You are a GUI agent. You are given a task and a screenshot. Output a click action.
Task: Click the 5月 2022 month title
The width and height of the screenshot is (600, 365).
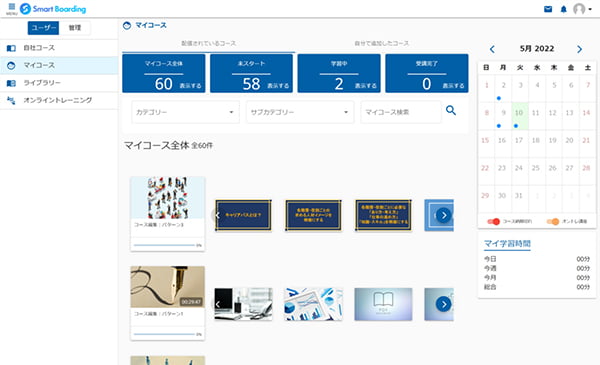[536, 49]
